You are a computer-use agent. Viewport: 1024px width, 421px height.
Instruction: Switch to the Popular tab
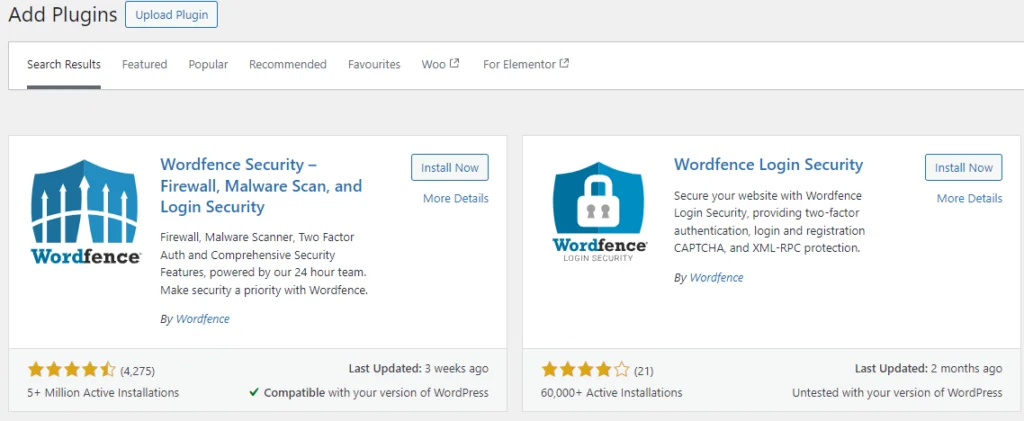[208, 64]
